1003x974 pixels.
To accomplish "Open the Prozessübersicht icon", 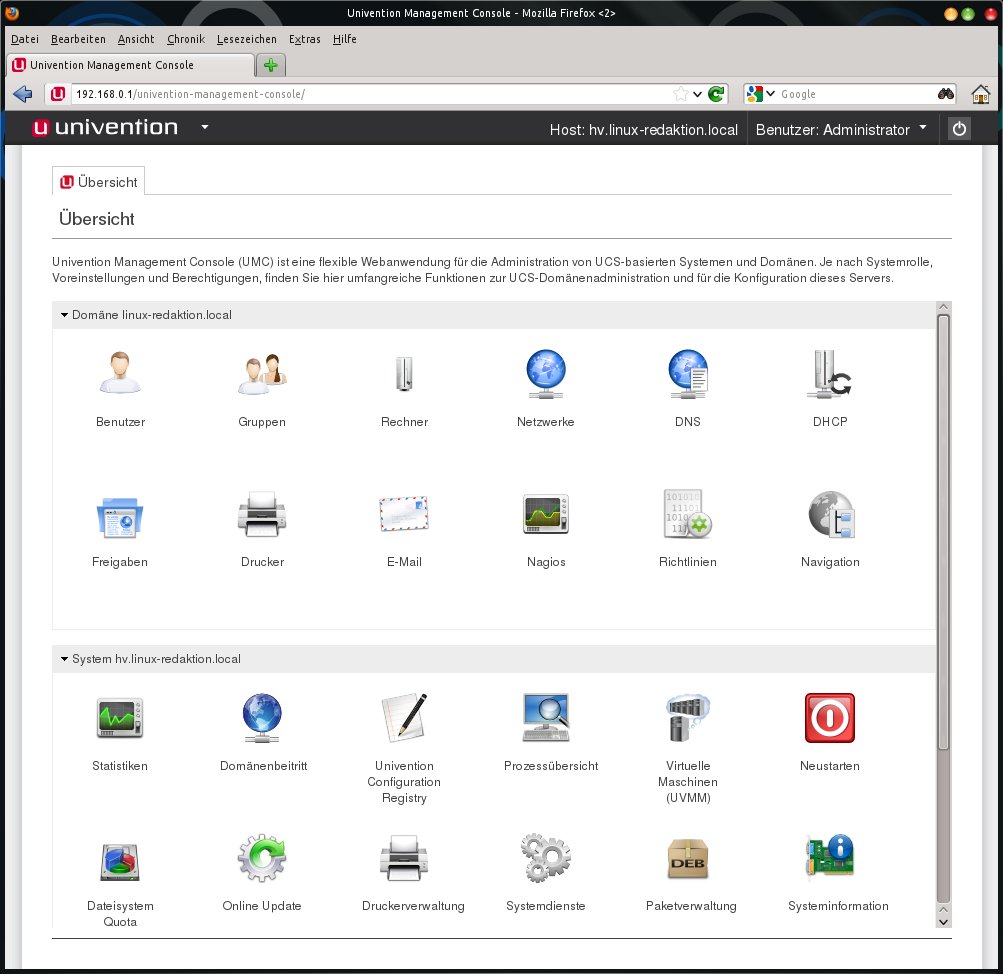I will (546, 718).
